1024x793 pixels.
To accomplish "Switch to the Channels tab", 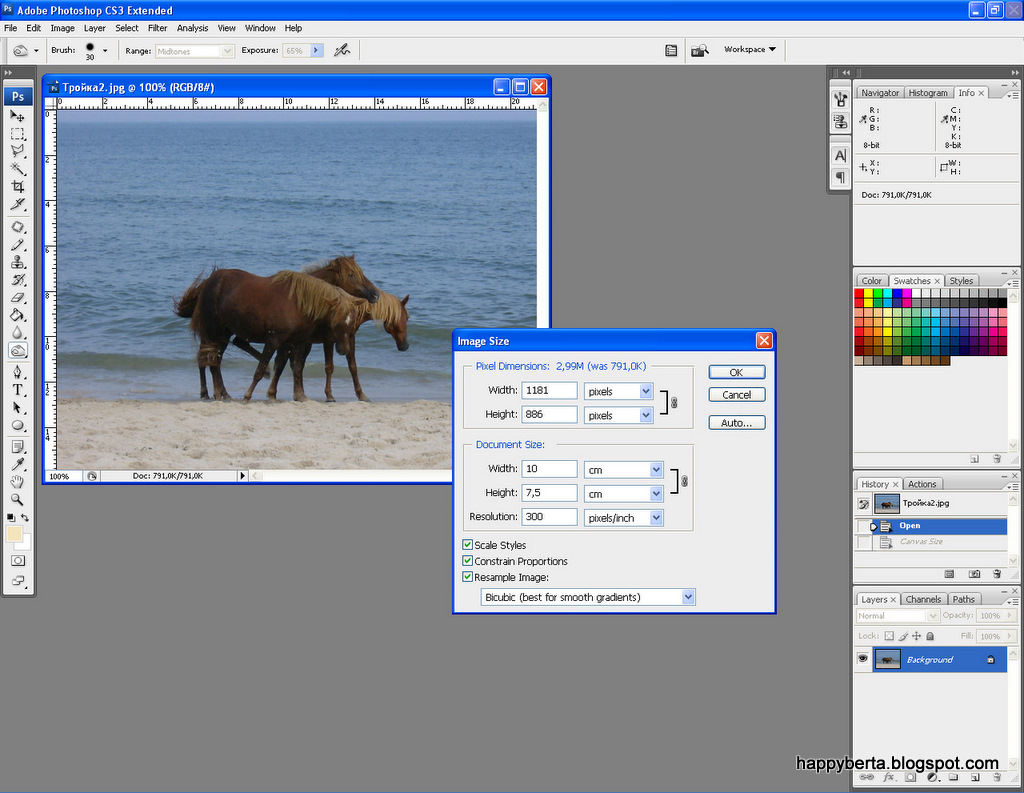I will point(923,599).
